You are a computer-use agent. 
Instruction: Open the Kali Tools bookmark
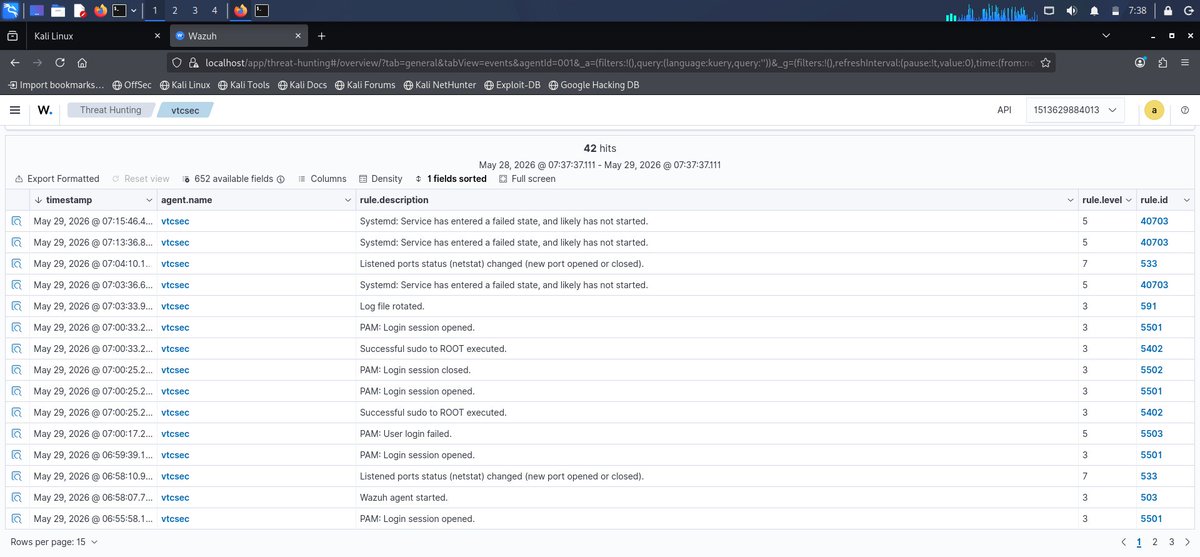click(242, 85)
